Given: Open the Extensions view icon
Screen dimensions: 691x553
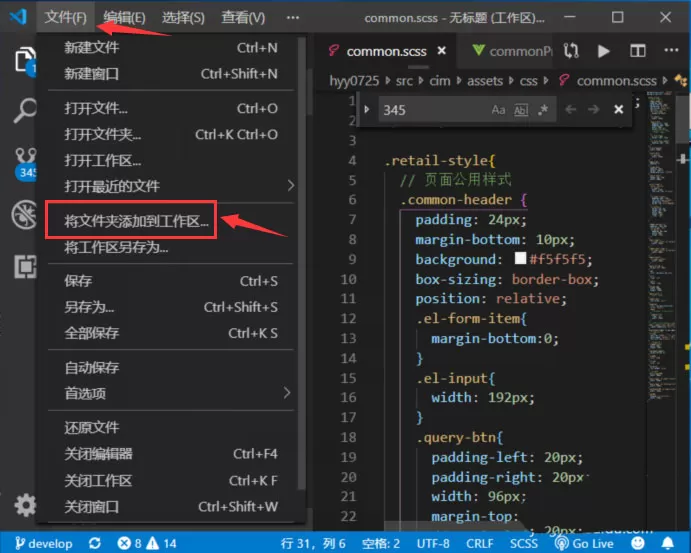Looking at the screenshot, I should (x=25, y=266).
